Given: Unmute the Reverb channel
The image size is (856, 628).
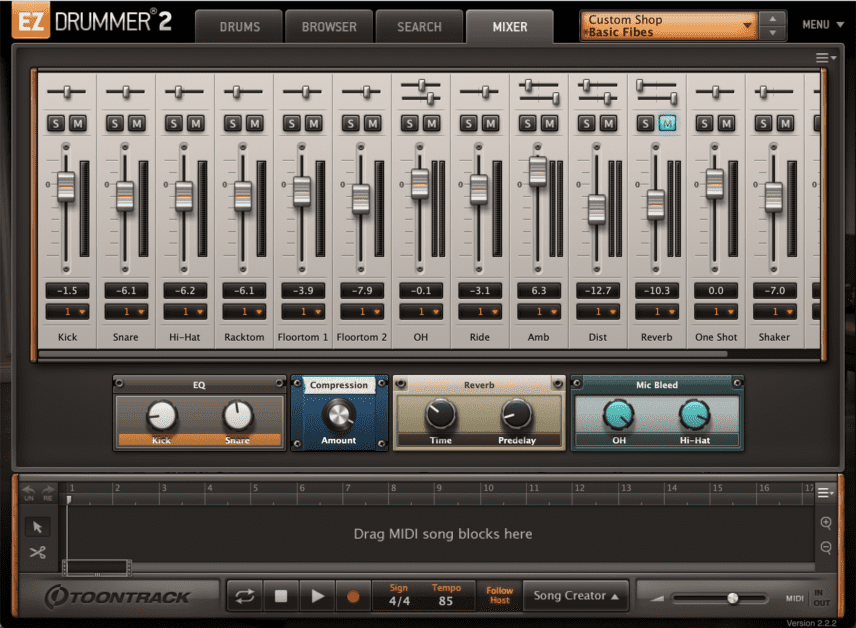Looking at the screenshot, I should click(668, 123).
